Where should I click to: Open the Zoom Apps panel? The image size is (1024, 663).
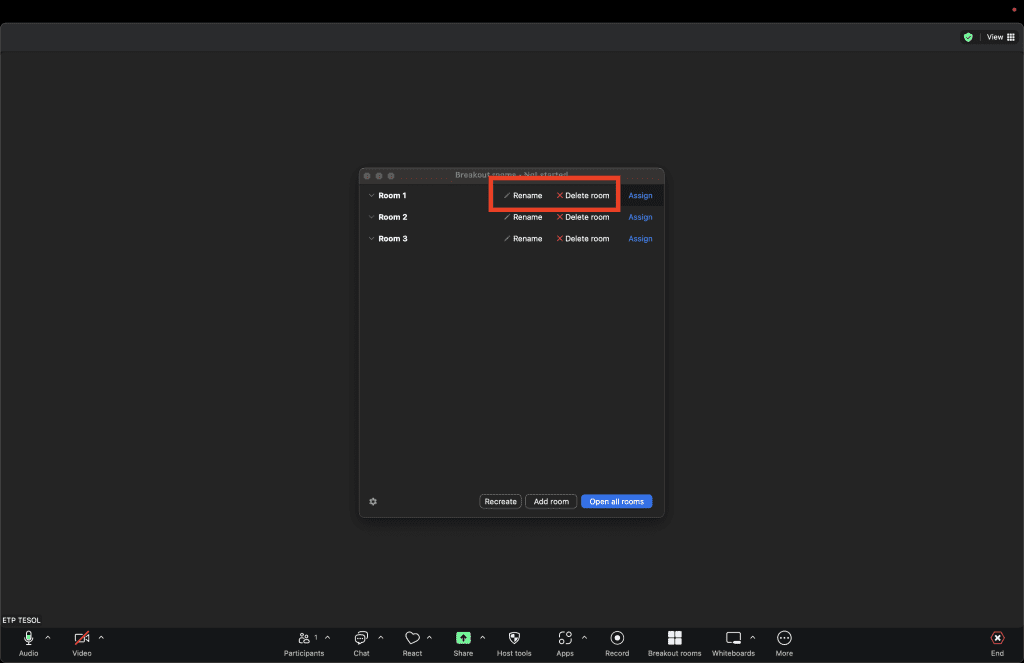[565, 640]
